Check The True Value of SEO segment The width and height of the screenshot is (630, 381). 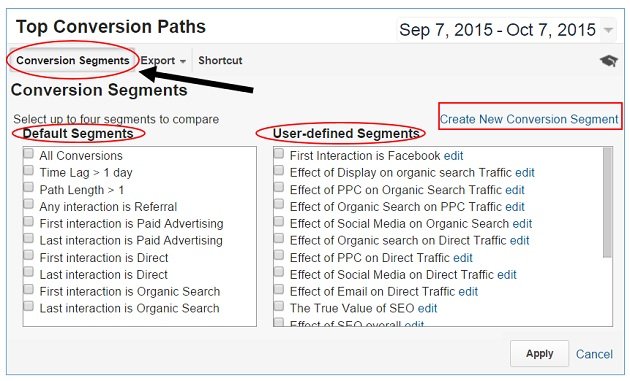(x=279, y=306)
